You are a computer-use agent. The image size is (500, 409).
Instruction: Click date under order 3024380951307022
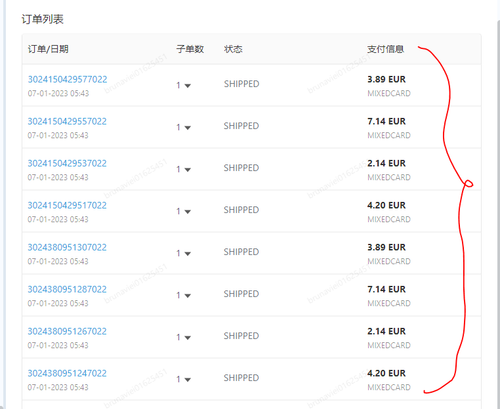(x=58, y=261)
